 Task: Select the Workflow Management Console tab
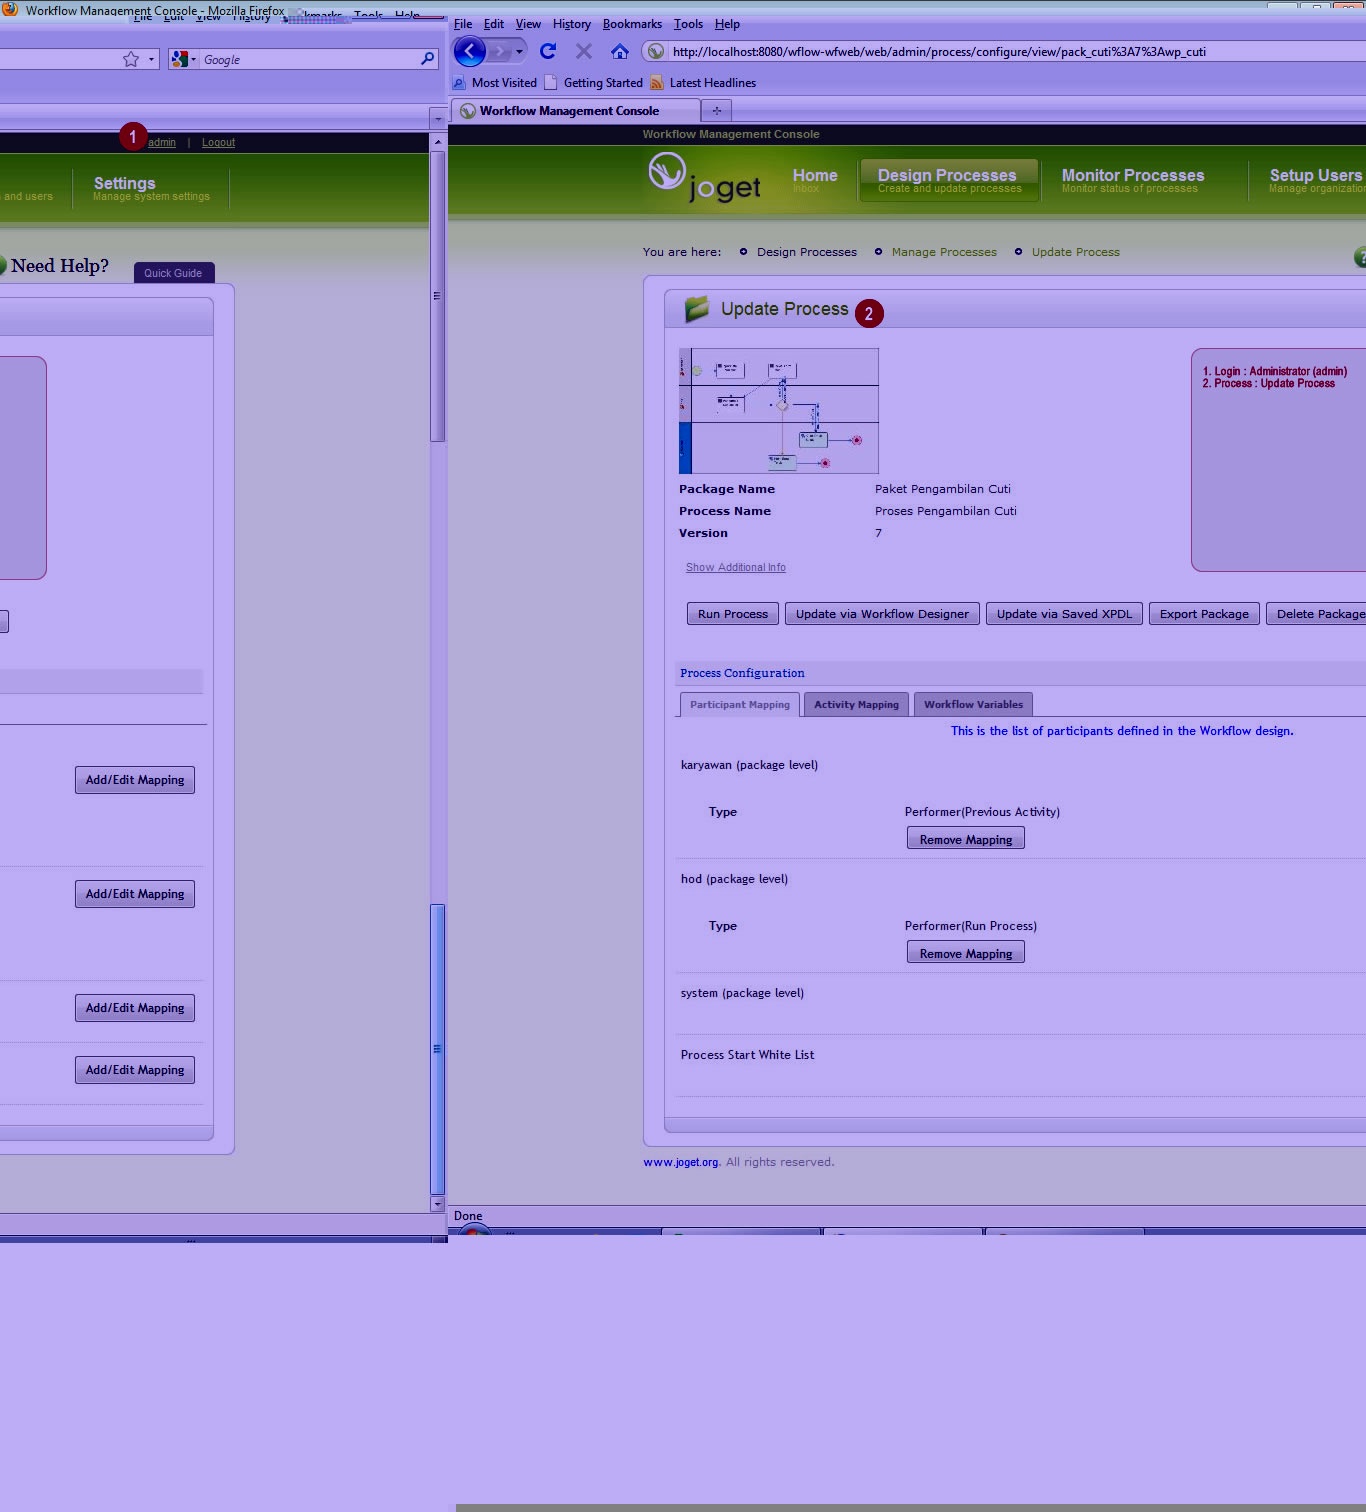click(575, 111)
